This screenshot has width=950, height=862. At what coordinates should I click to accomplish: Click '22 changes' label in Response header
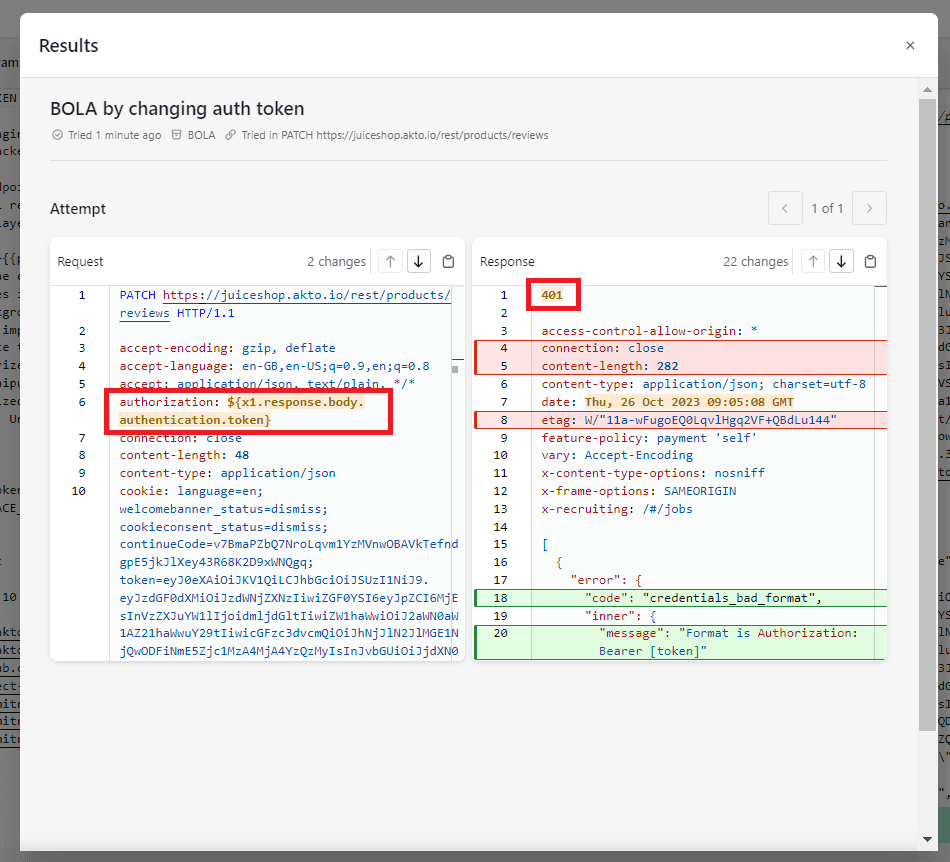click(756, 262)
